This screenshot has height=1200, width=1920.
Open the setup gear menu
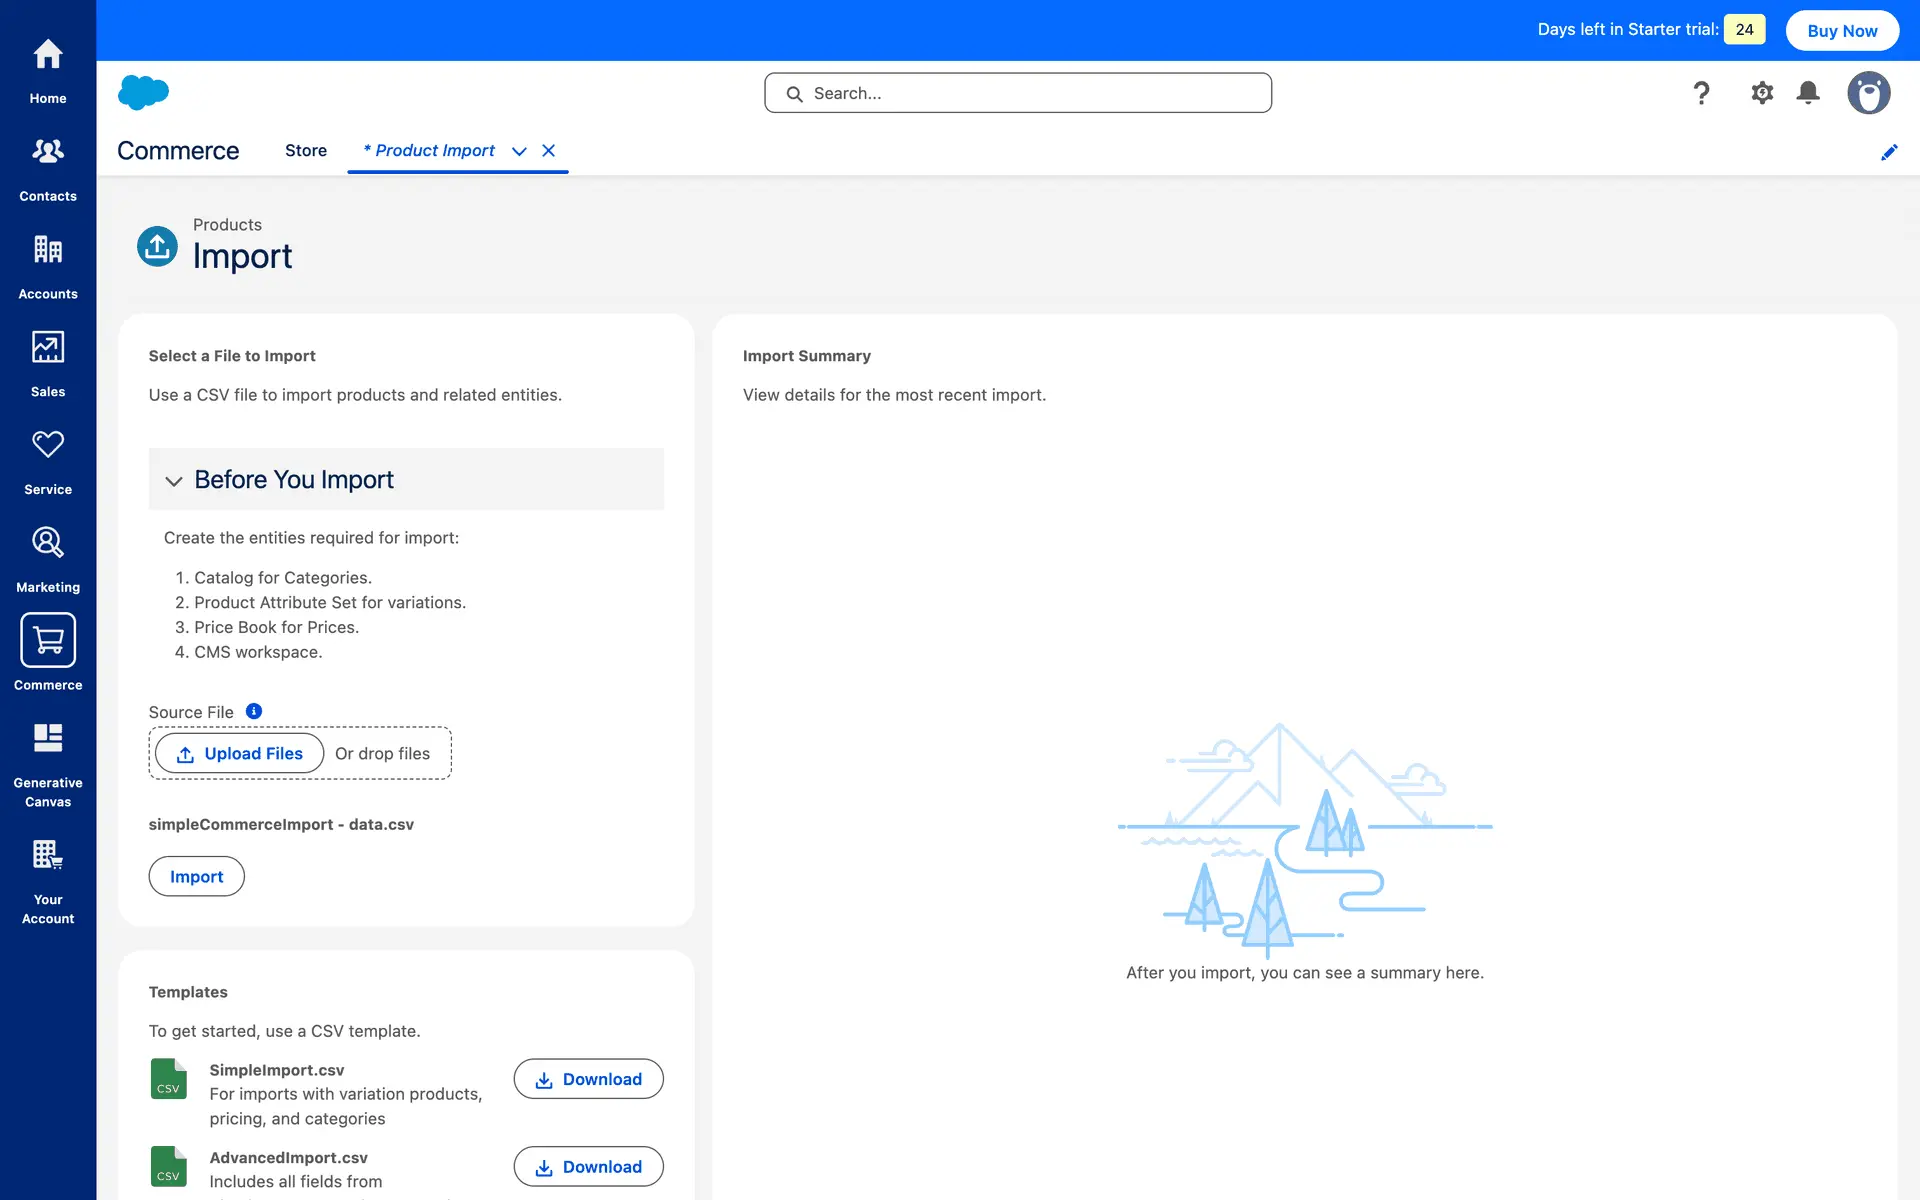point(1762,93)
